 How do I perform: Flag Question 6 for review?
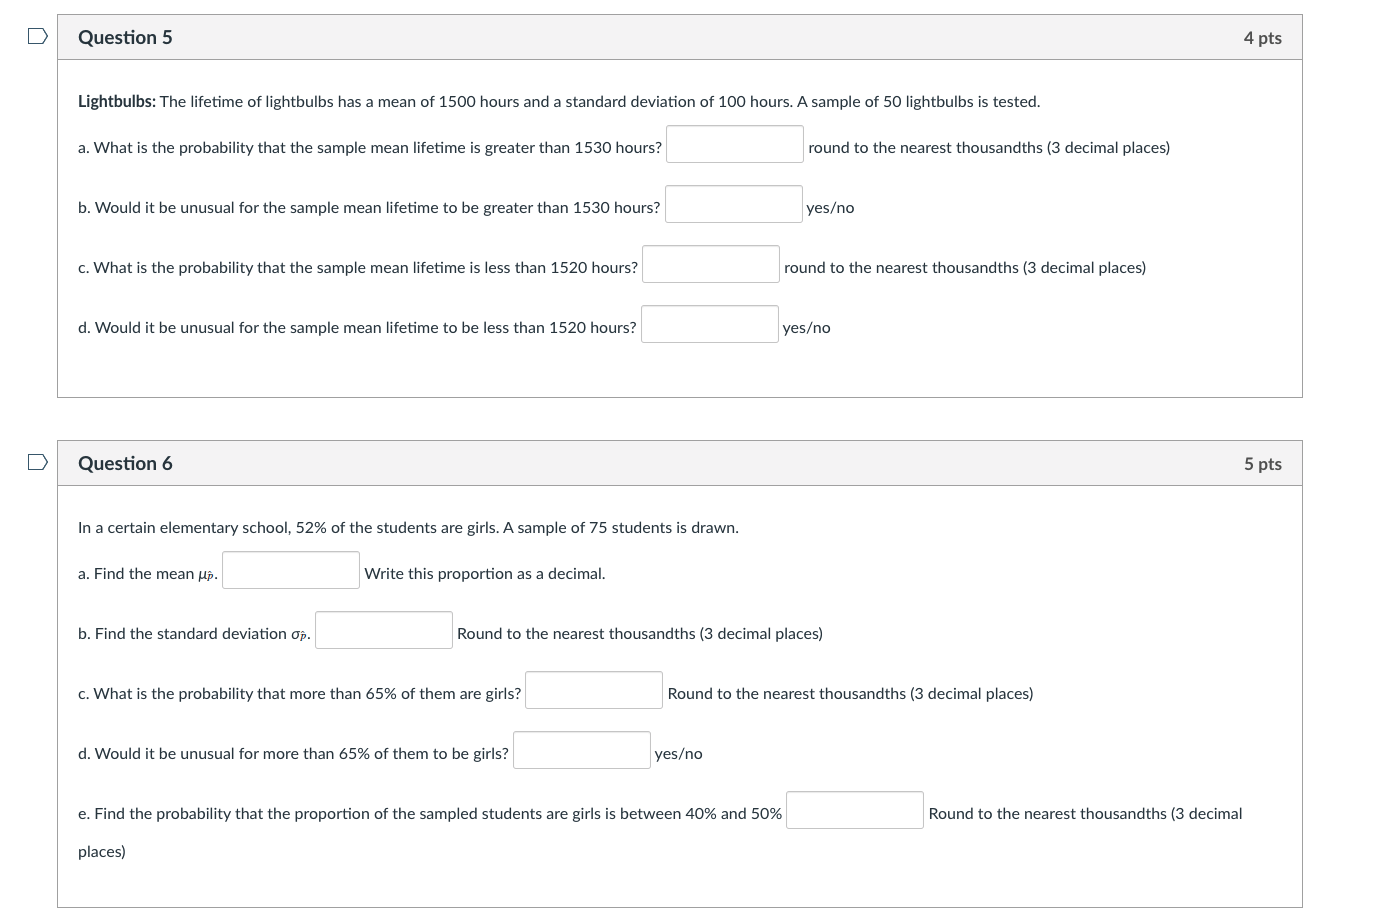coord(37,460)
